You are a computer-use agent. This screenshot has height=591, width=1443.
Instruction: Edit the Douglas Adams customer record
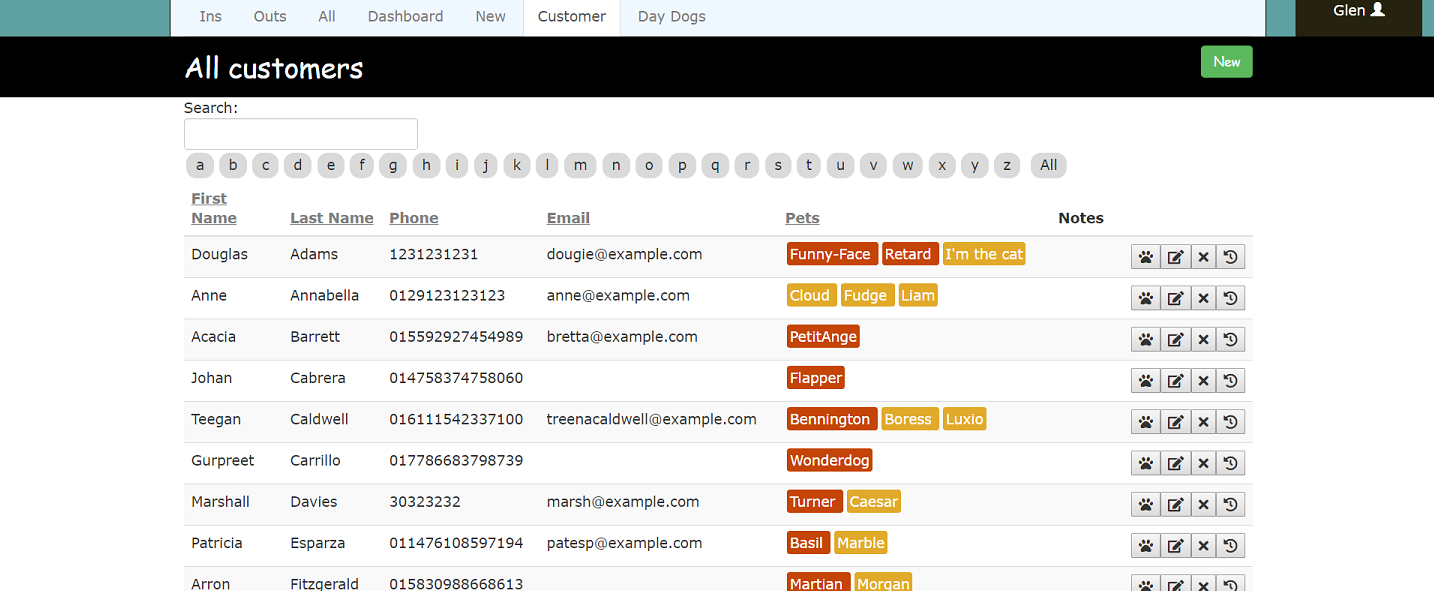pyautogui.click(x=1176, y=257)
